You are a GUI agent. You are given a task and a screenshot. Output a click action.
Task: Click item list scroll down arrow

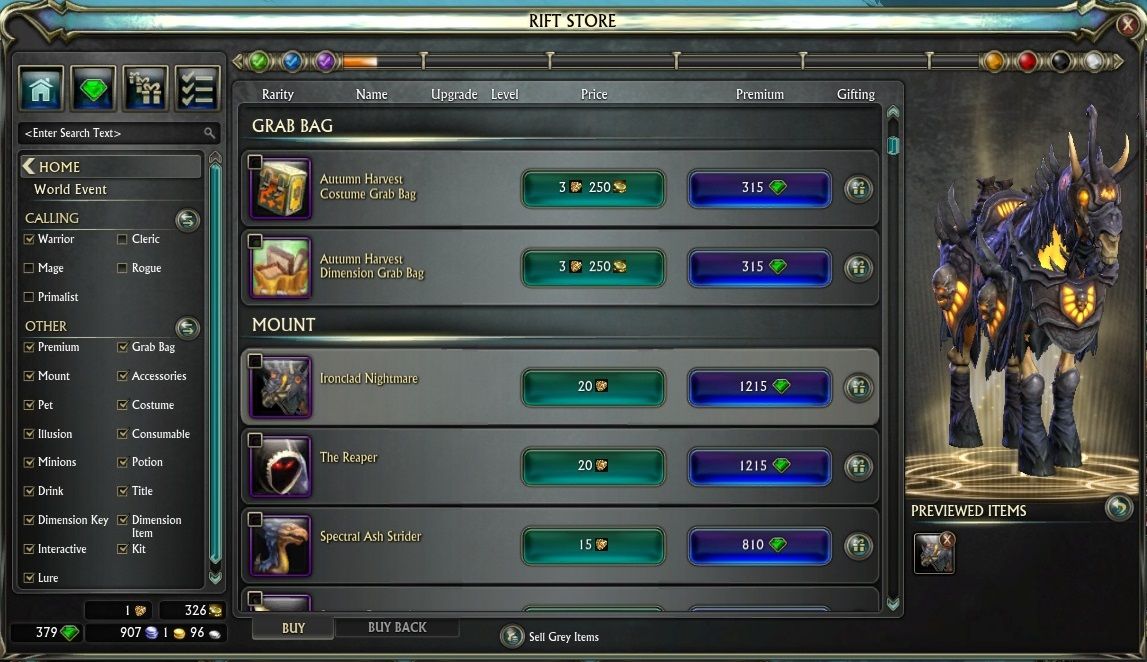[x=892, y=604]
